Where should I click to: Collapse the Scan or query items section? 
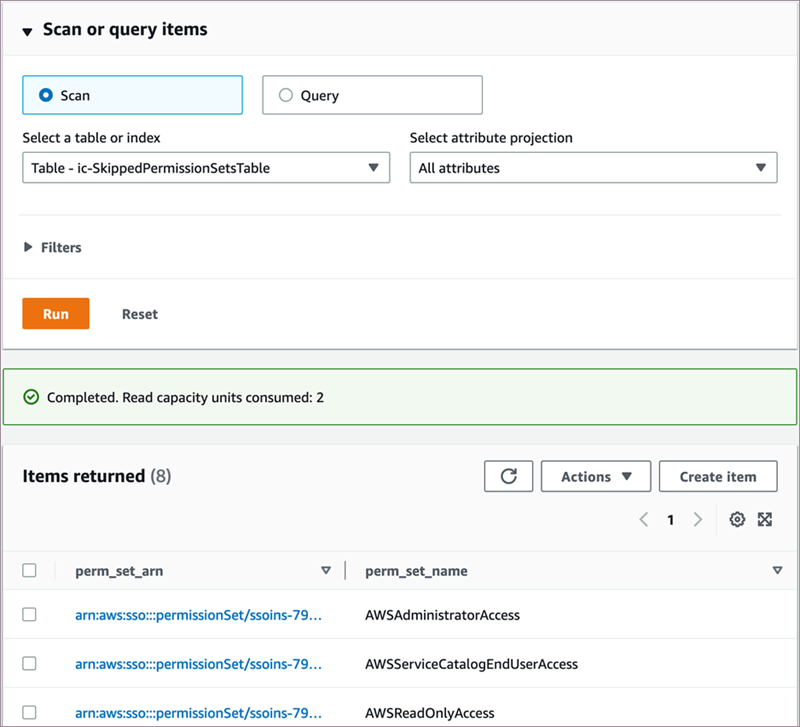pos(28,31)
